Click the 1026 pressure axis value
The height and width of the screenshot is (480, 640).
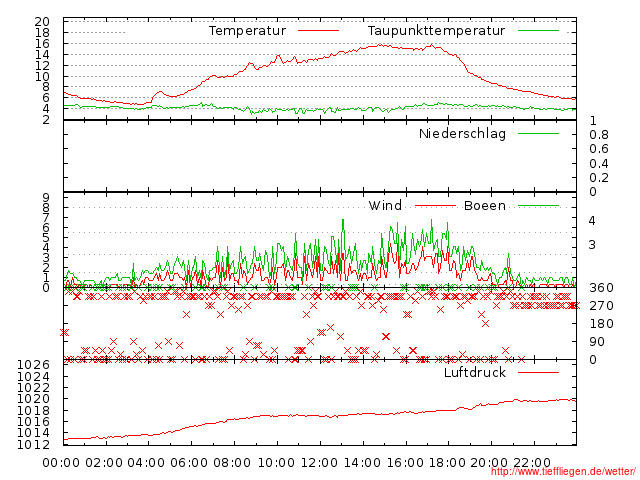tap(33, 364)
